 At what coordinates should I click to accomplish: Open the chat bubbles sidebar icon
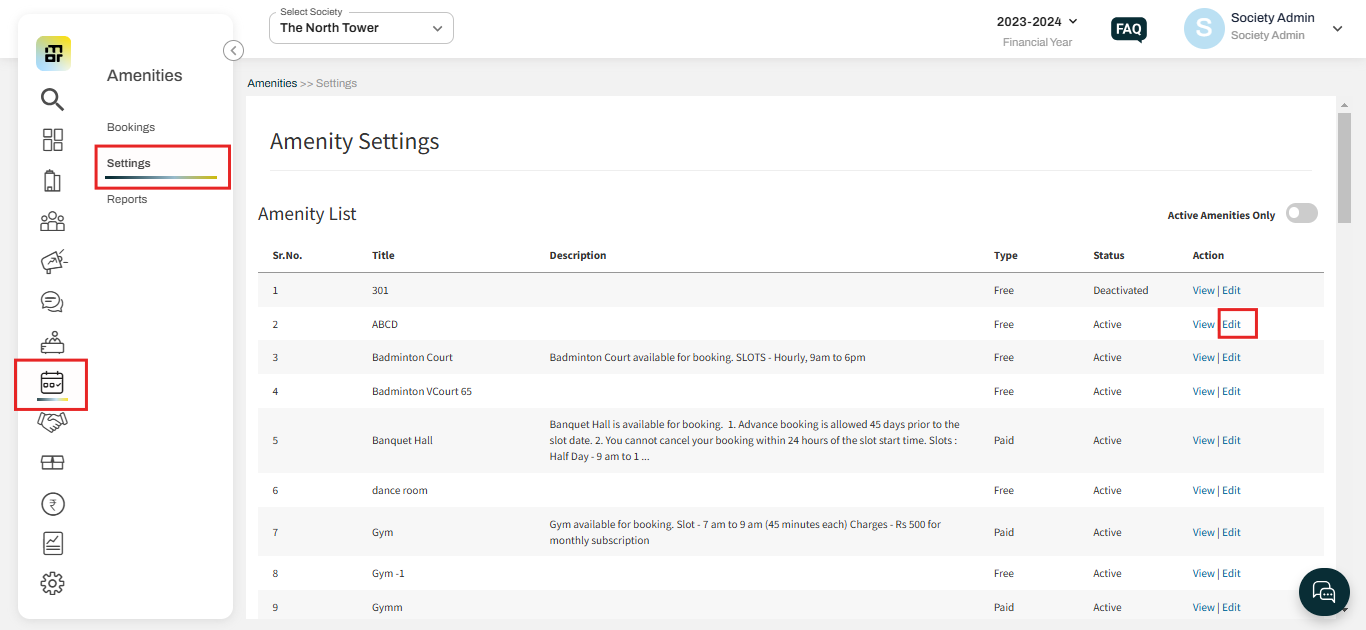click(52, 302)
